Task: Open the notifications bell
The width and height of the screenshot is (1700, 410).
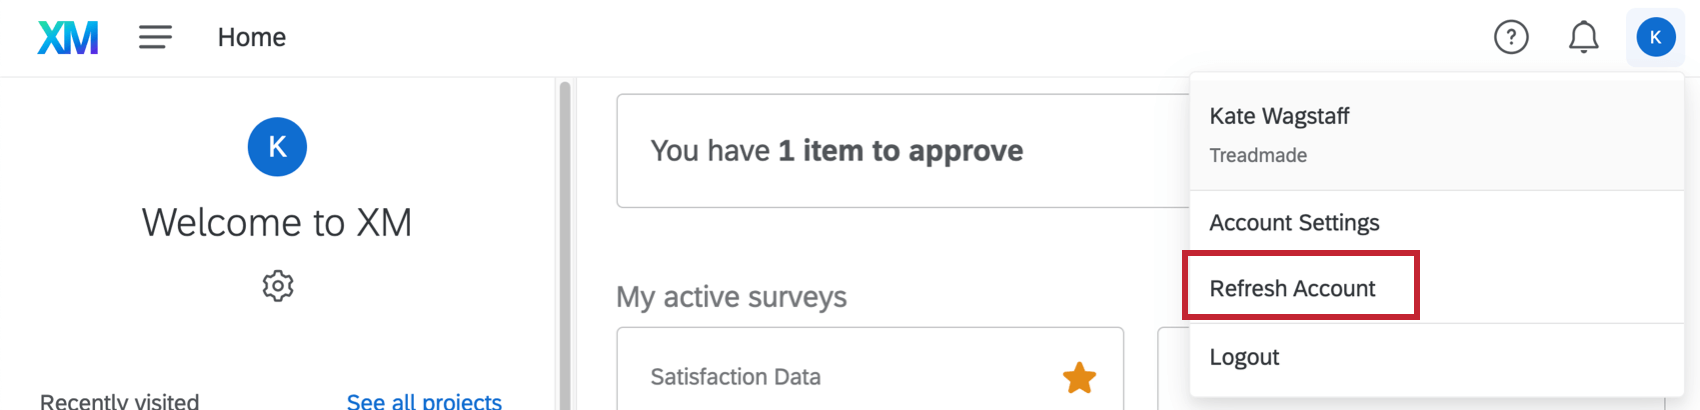Action: [x=1583, y=38]
